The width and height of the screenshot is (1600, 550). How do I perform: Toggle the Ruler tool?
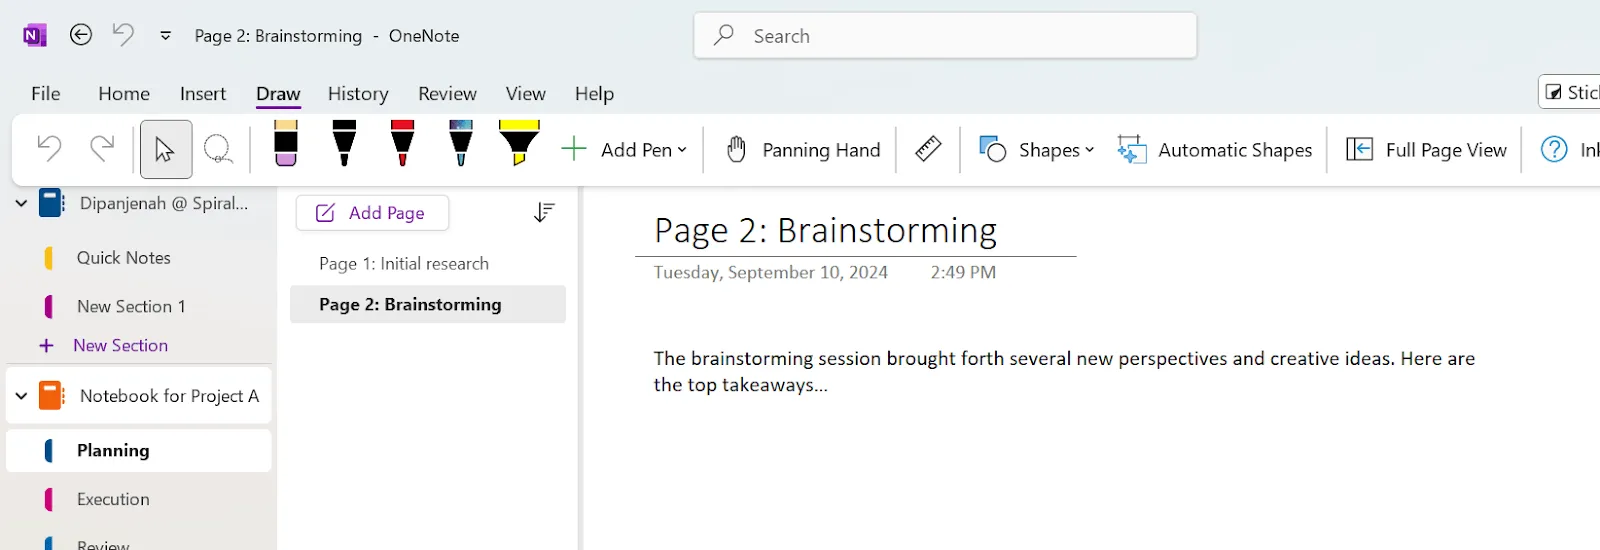pyautogui.click(x=928, y=150)
